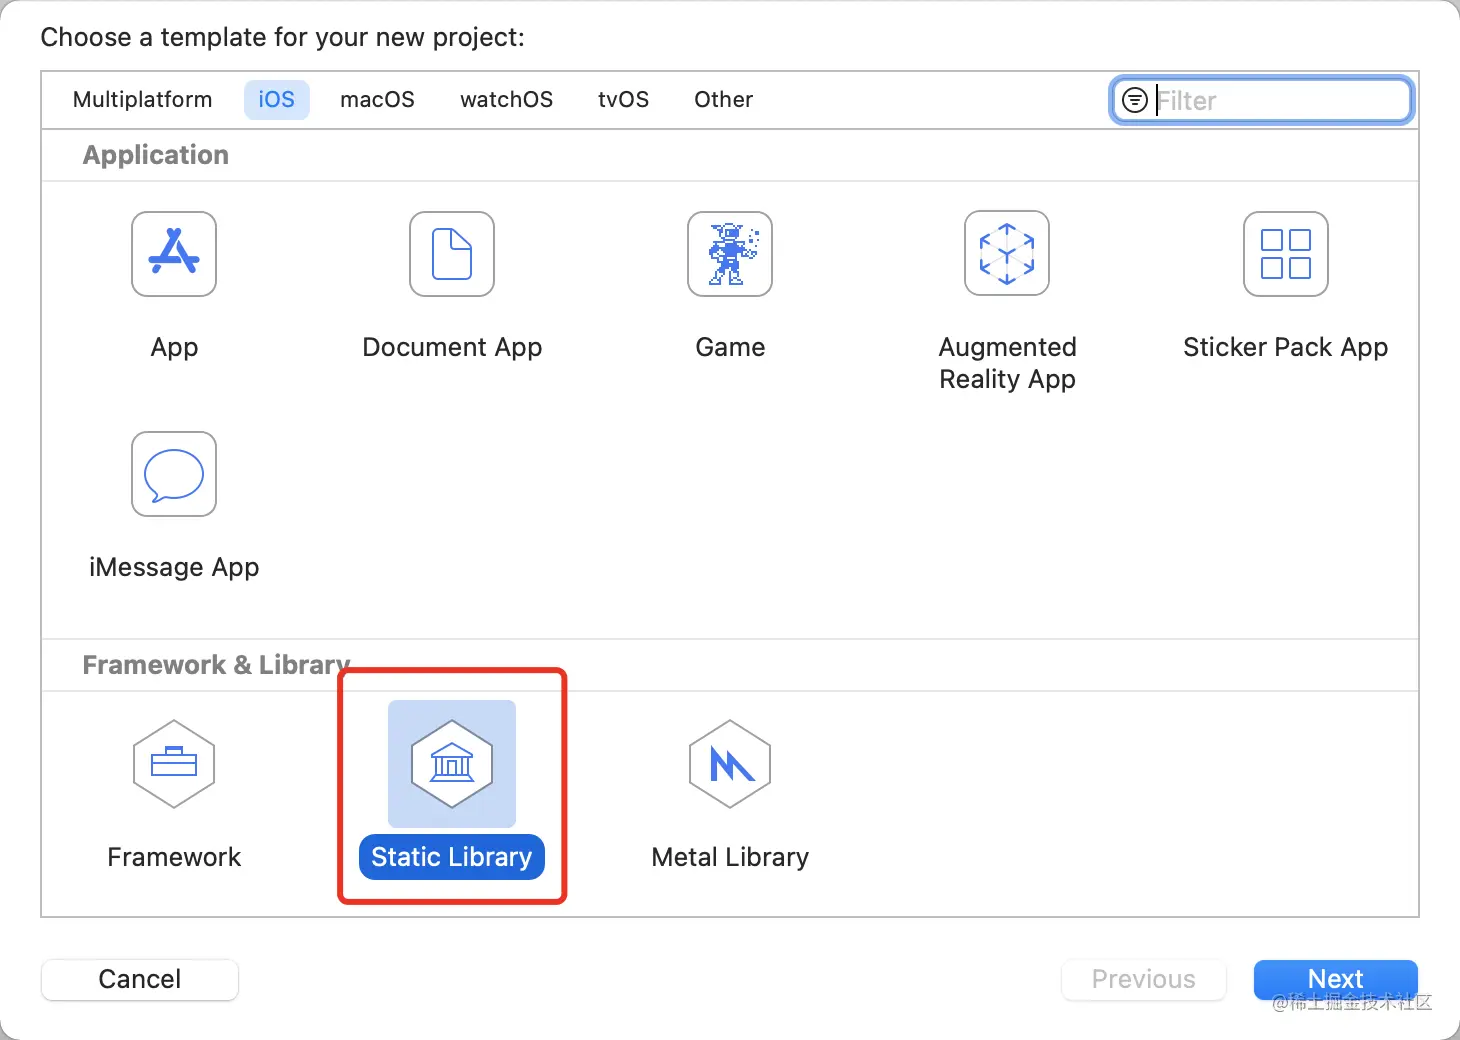Screen dimensions: 1460x1040
Task: Click the "Game" template label
Action: (730, 347)
